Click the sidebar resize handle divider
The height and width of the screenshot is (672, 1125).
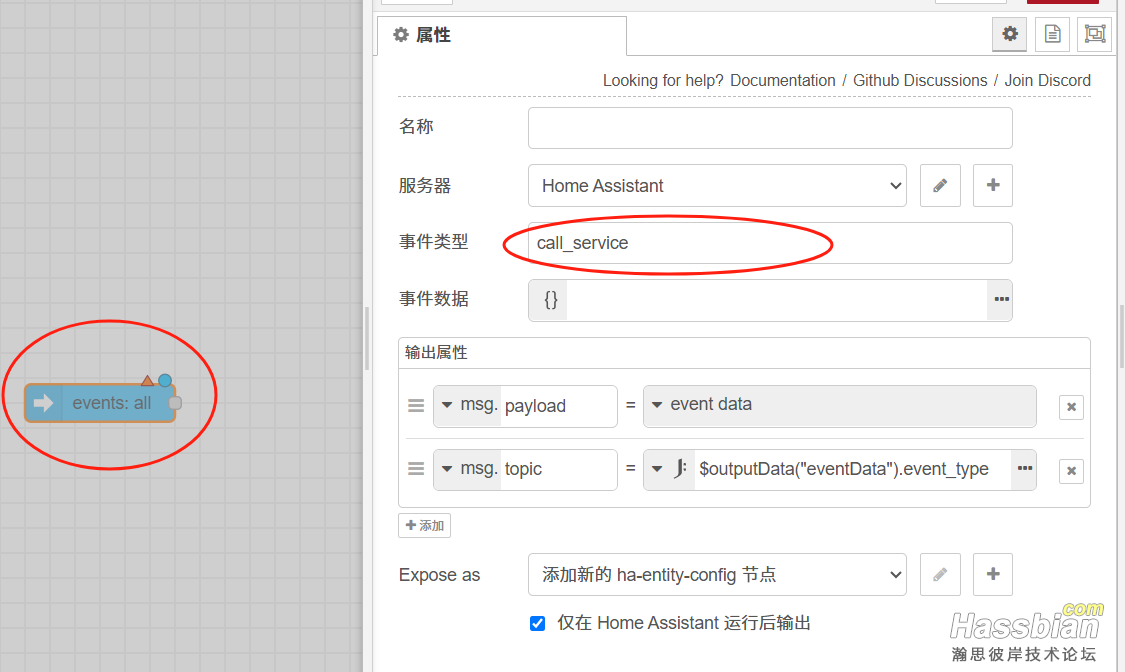click(x=367, y=339)
